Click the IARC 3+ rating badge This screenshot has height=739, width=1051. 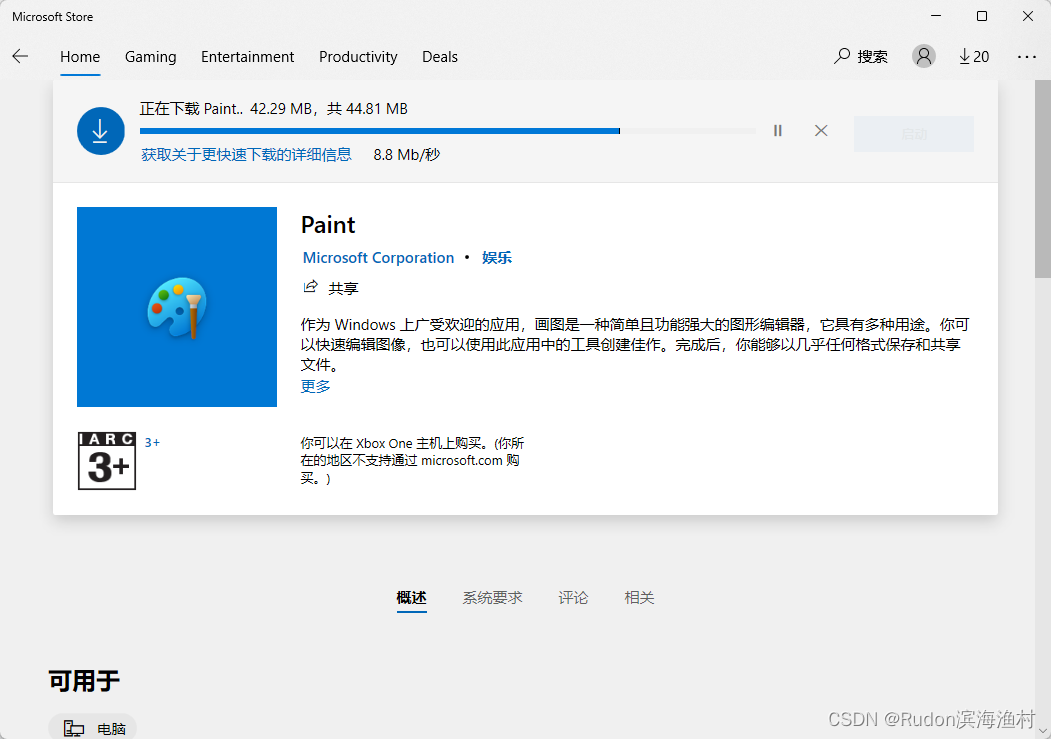tap(107, 461)
